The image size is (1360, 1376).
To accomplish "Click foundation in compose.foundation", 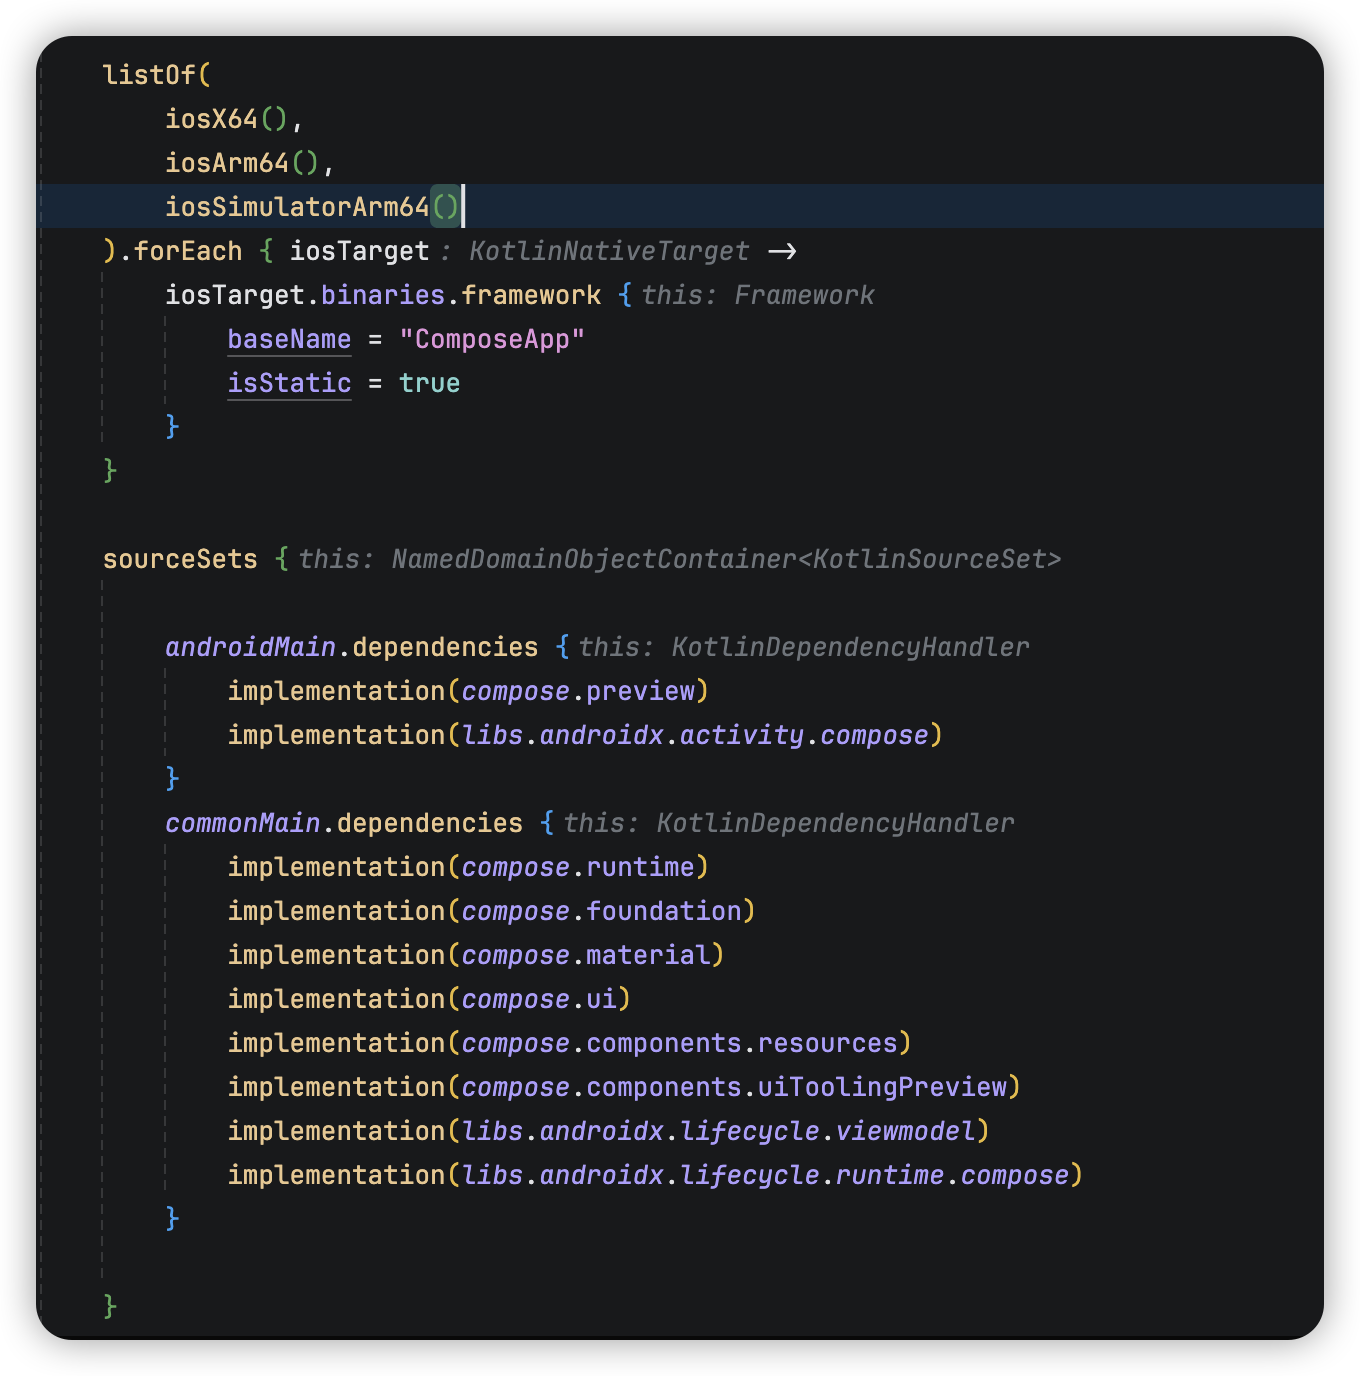I will coord(663,911).
